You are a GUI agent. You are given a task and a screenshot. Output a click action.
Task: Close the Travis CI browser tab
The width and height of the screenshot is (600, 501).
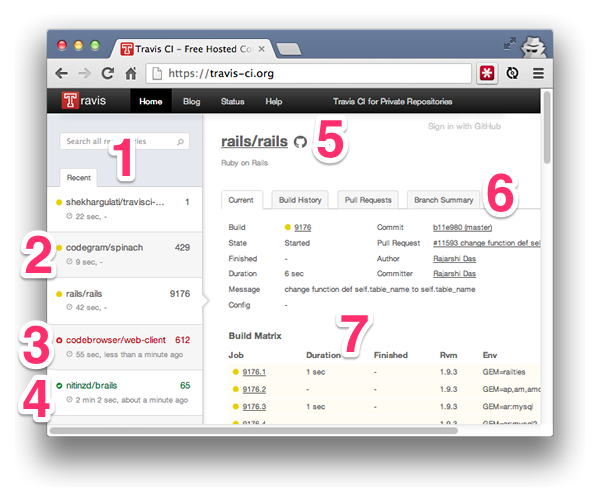pyautogui.click(x=261, y=49)
